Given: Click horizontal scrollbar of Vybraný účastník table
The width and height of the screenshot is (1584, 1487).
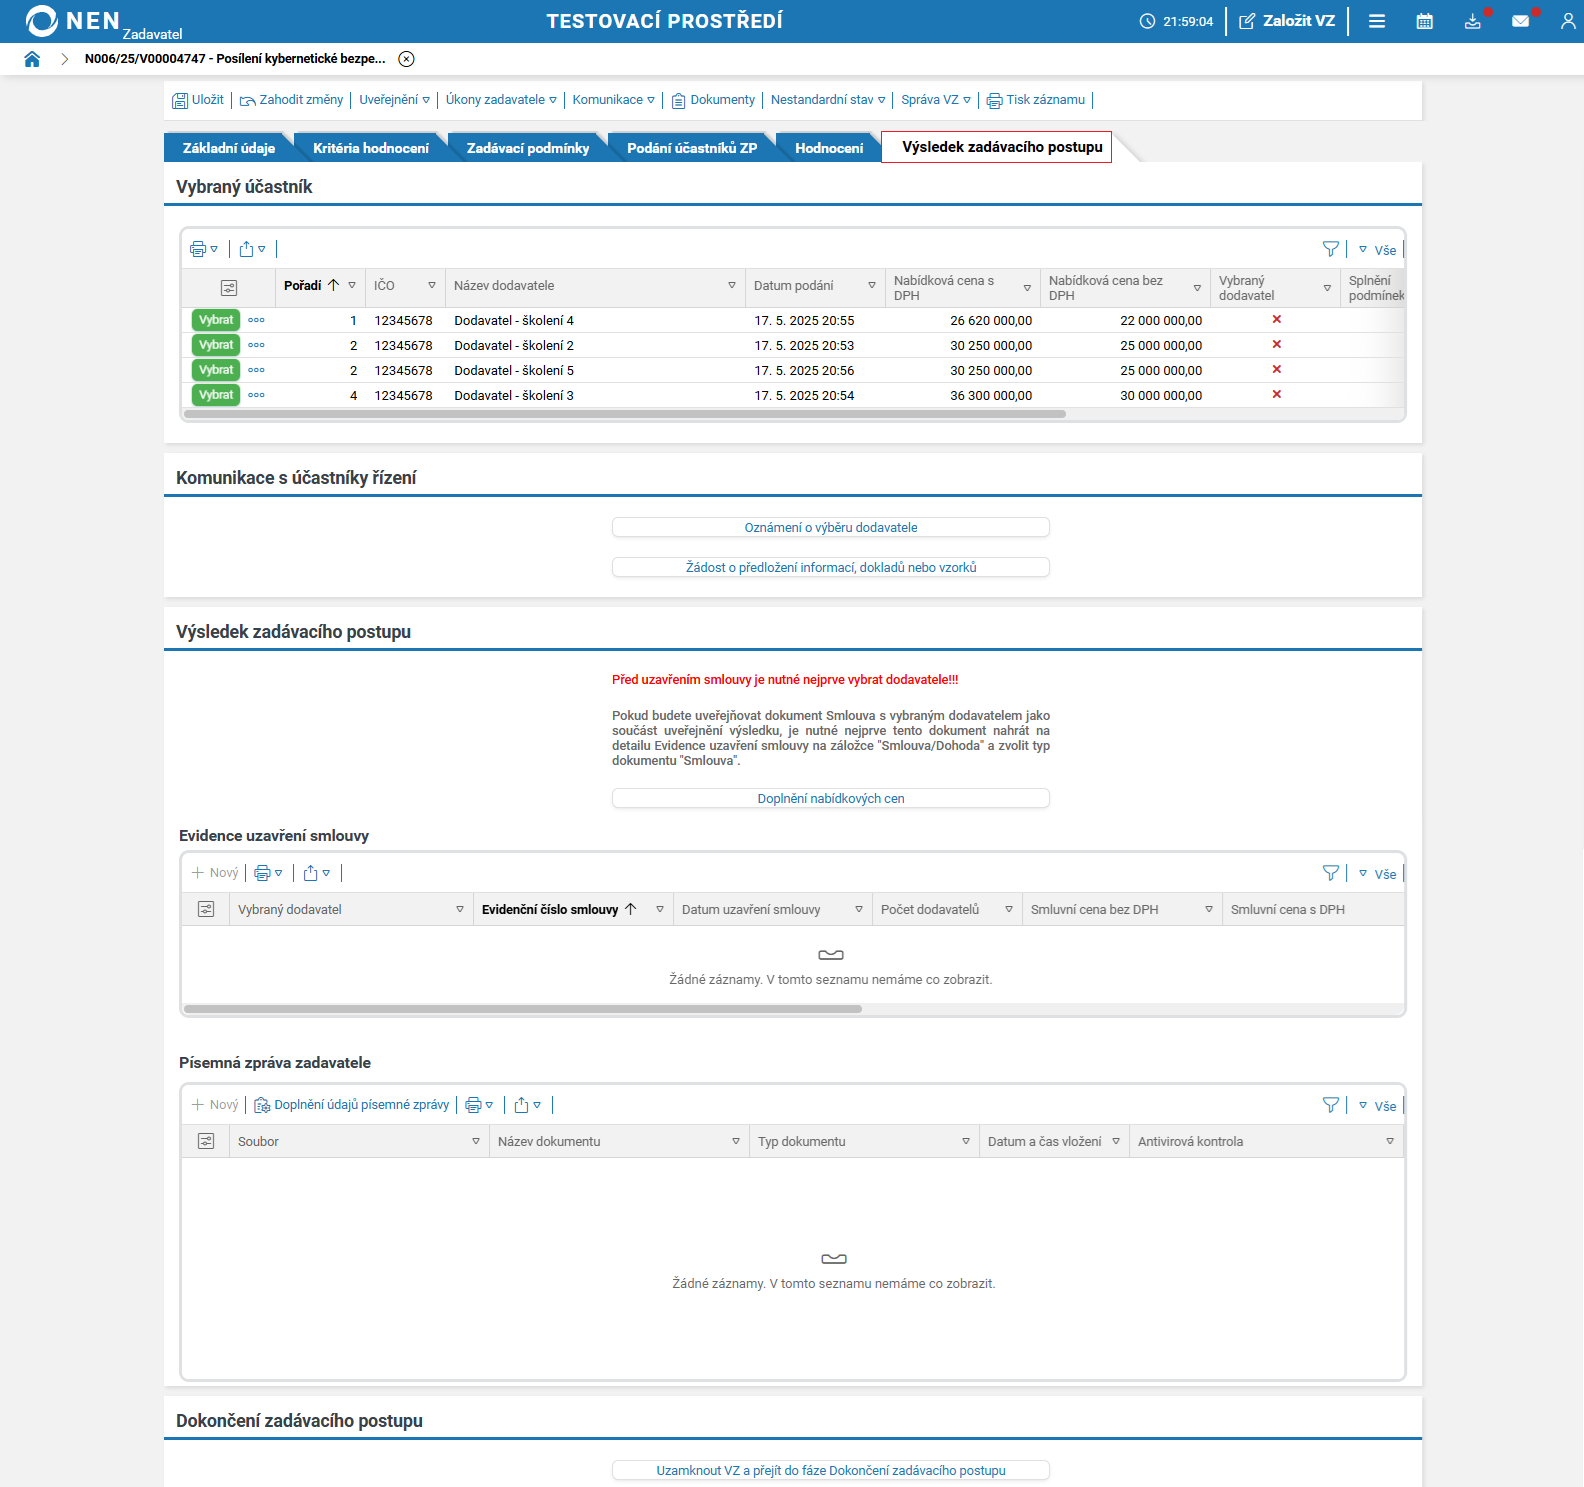Looking at the screenshot, I should coord(625,414).
